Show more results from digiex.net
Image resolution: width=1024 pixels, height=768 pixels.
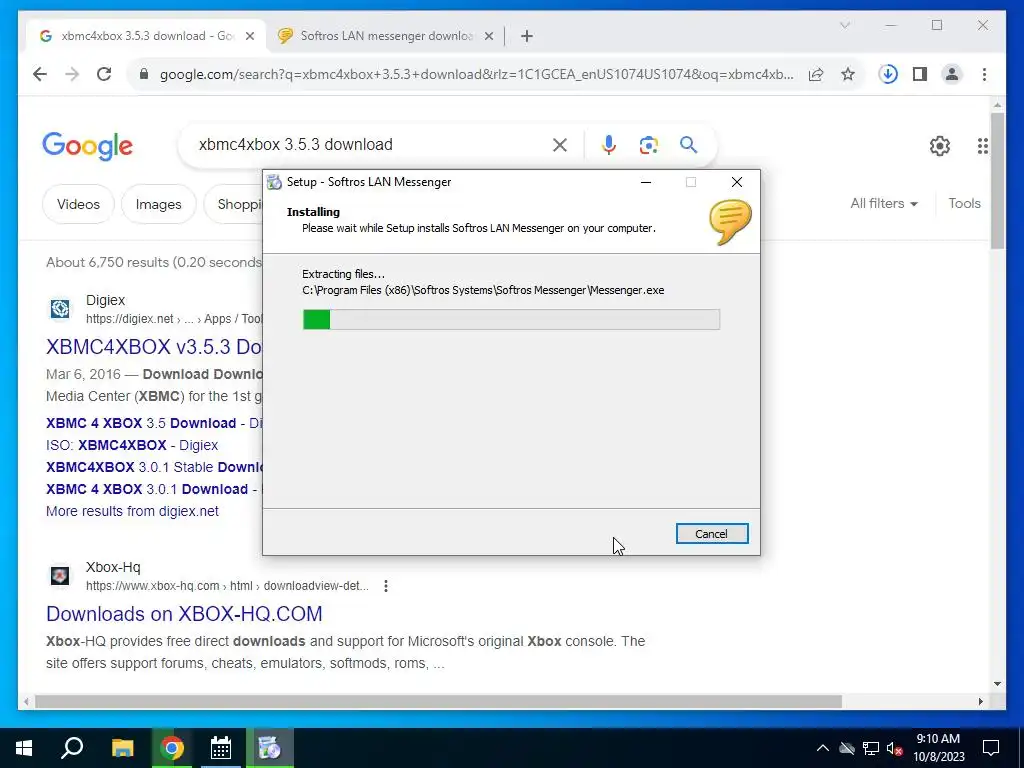click(133, 511)
